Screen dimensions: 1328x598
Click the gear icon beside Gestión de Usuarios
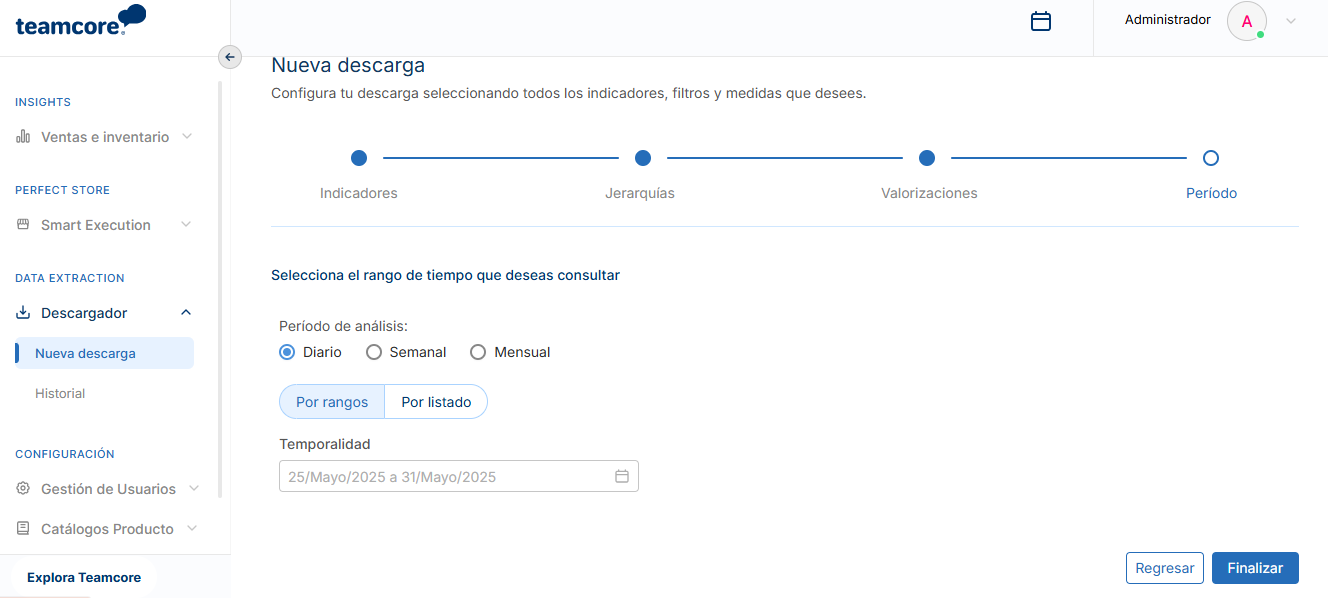[23, 489]
